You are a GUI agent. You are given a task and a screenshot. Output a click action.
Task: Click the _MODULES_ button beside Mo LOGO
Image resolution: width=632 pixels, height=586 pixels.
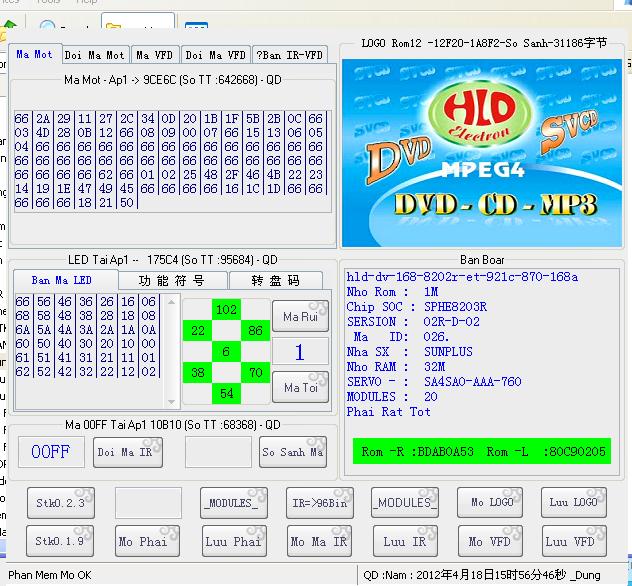405,503
